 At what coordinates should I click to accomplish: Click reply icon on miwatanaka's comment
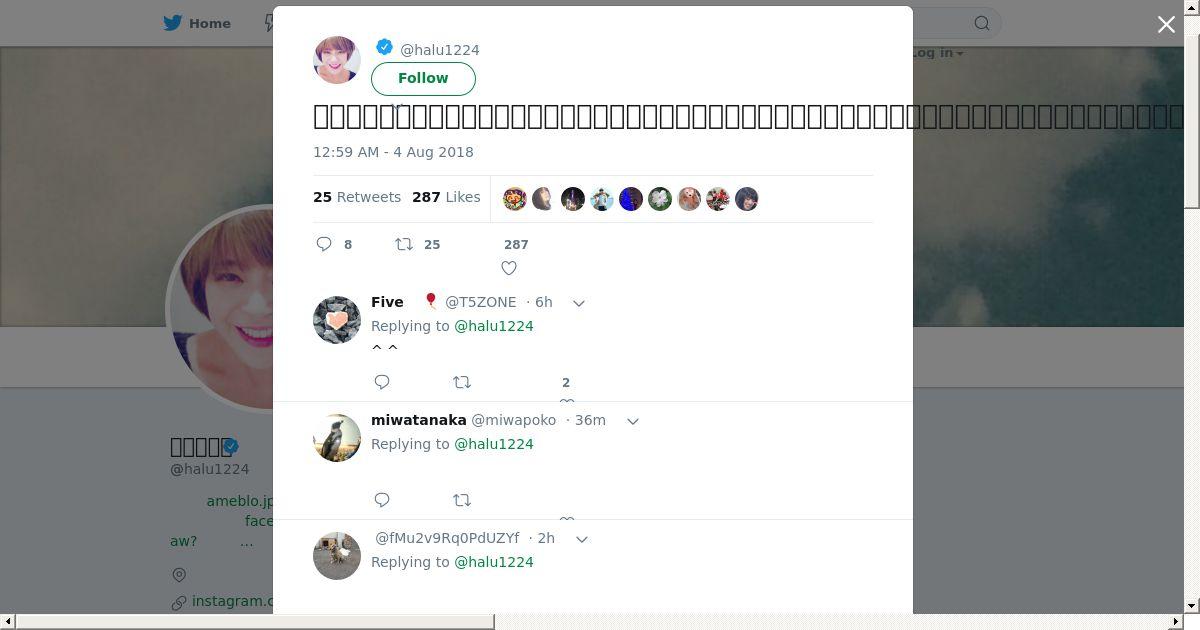pyautogui.click(x=382, y=500)
